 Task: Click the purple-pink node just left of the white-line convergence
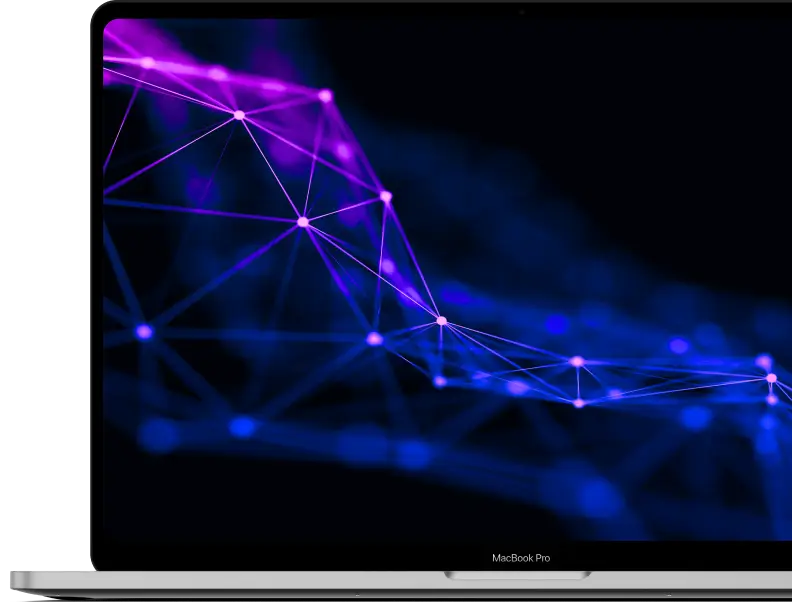click(374, 339)
